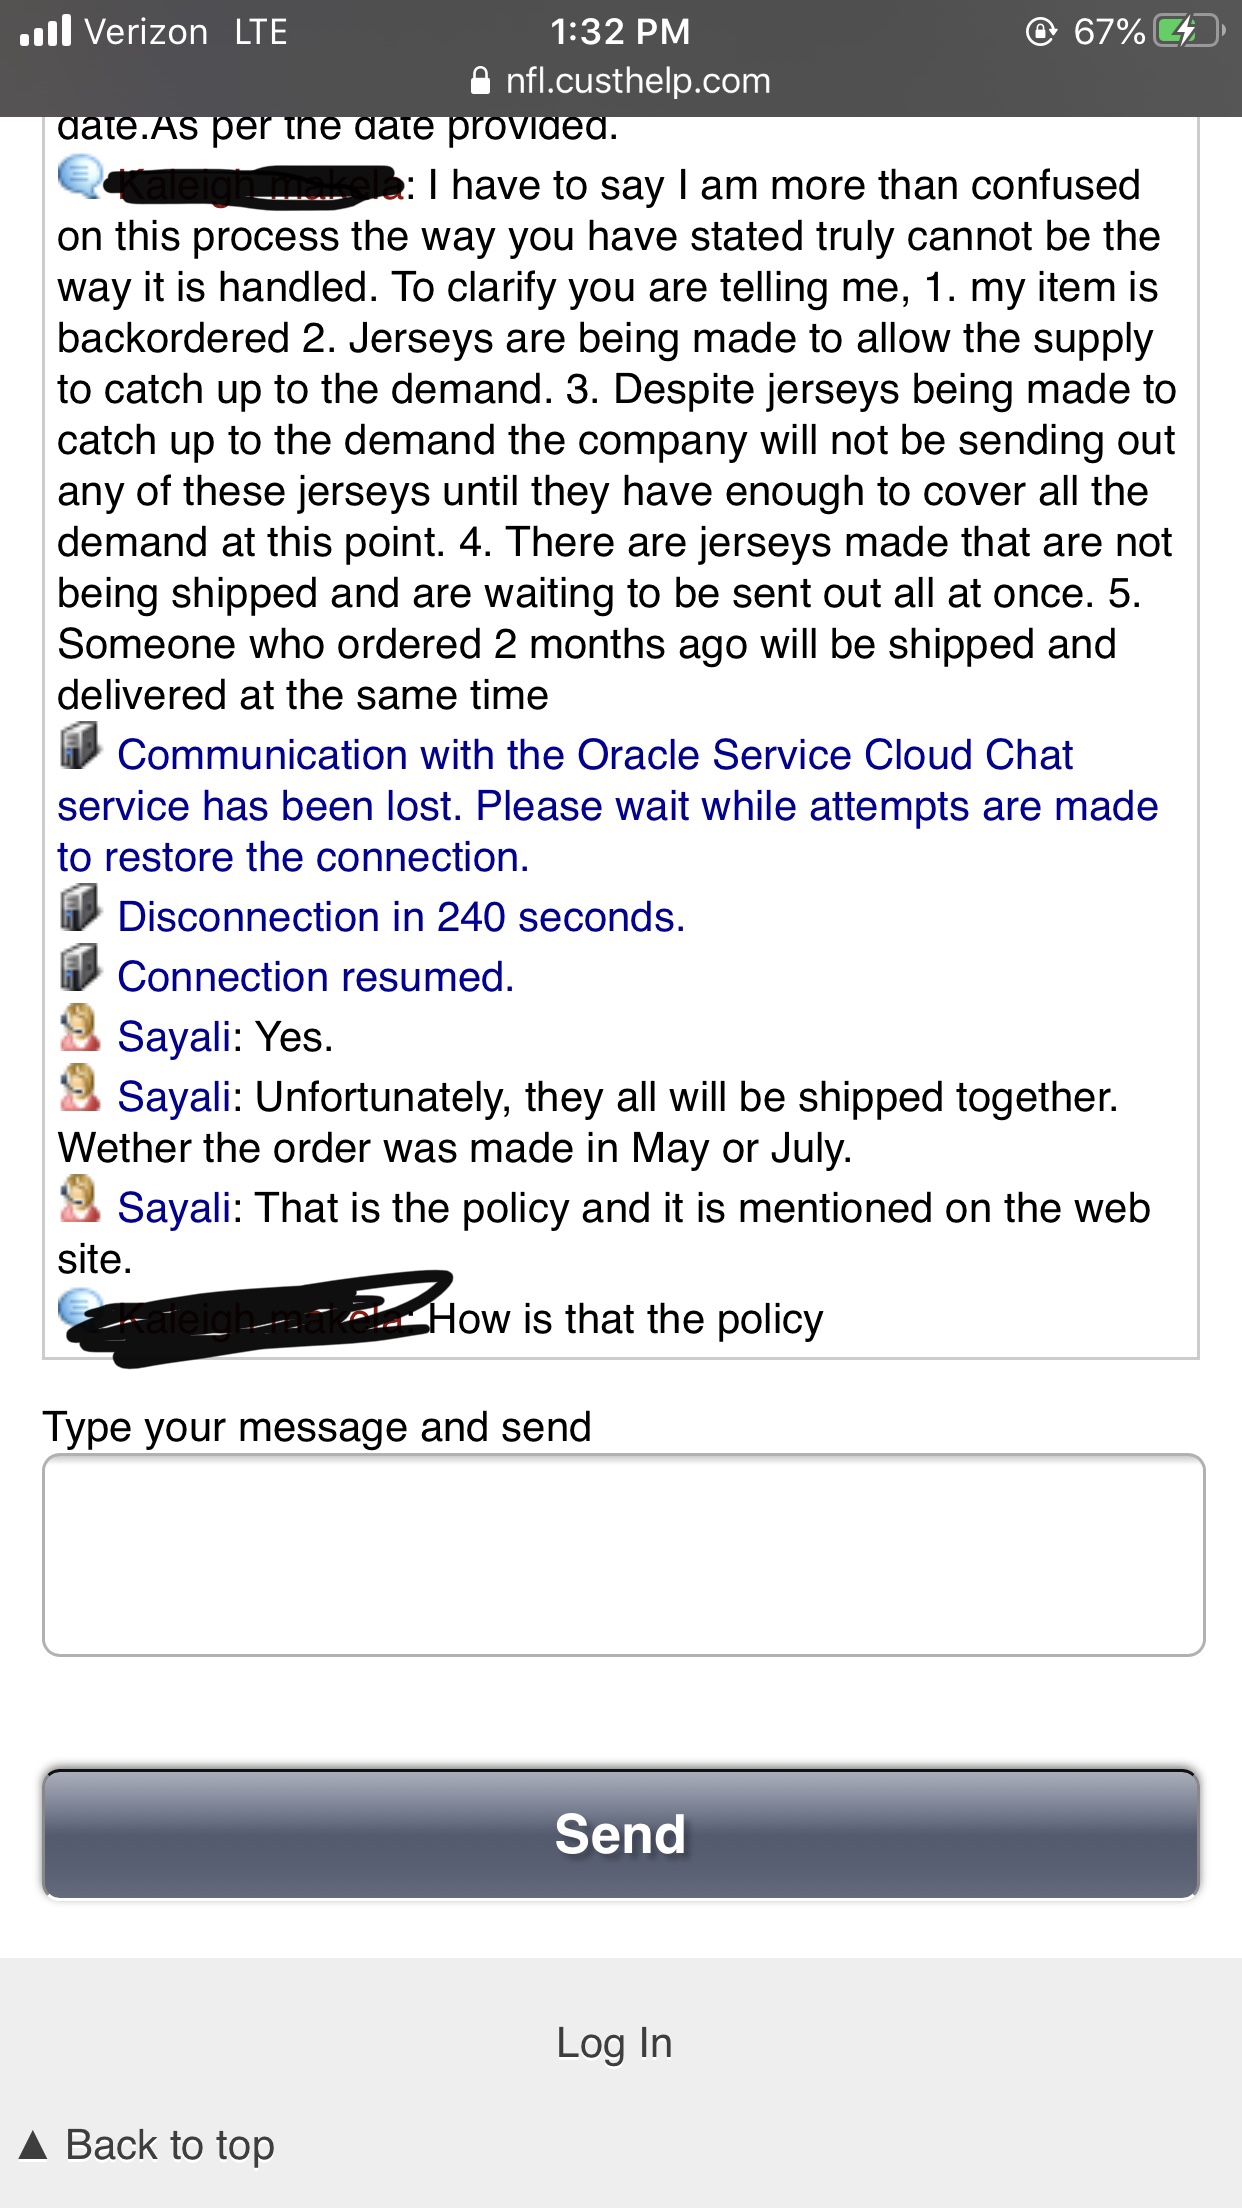Tap the "Connection resumed." system message
Image resolution: width=1242 pixels, height=2208 pixels.
[316, 977]
